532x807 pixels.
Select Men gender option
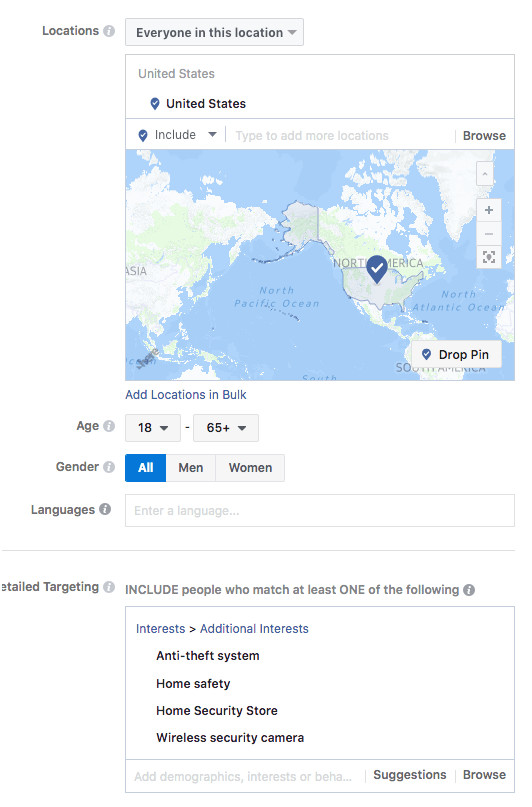click(x=190, y=468)
